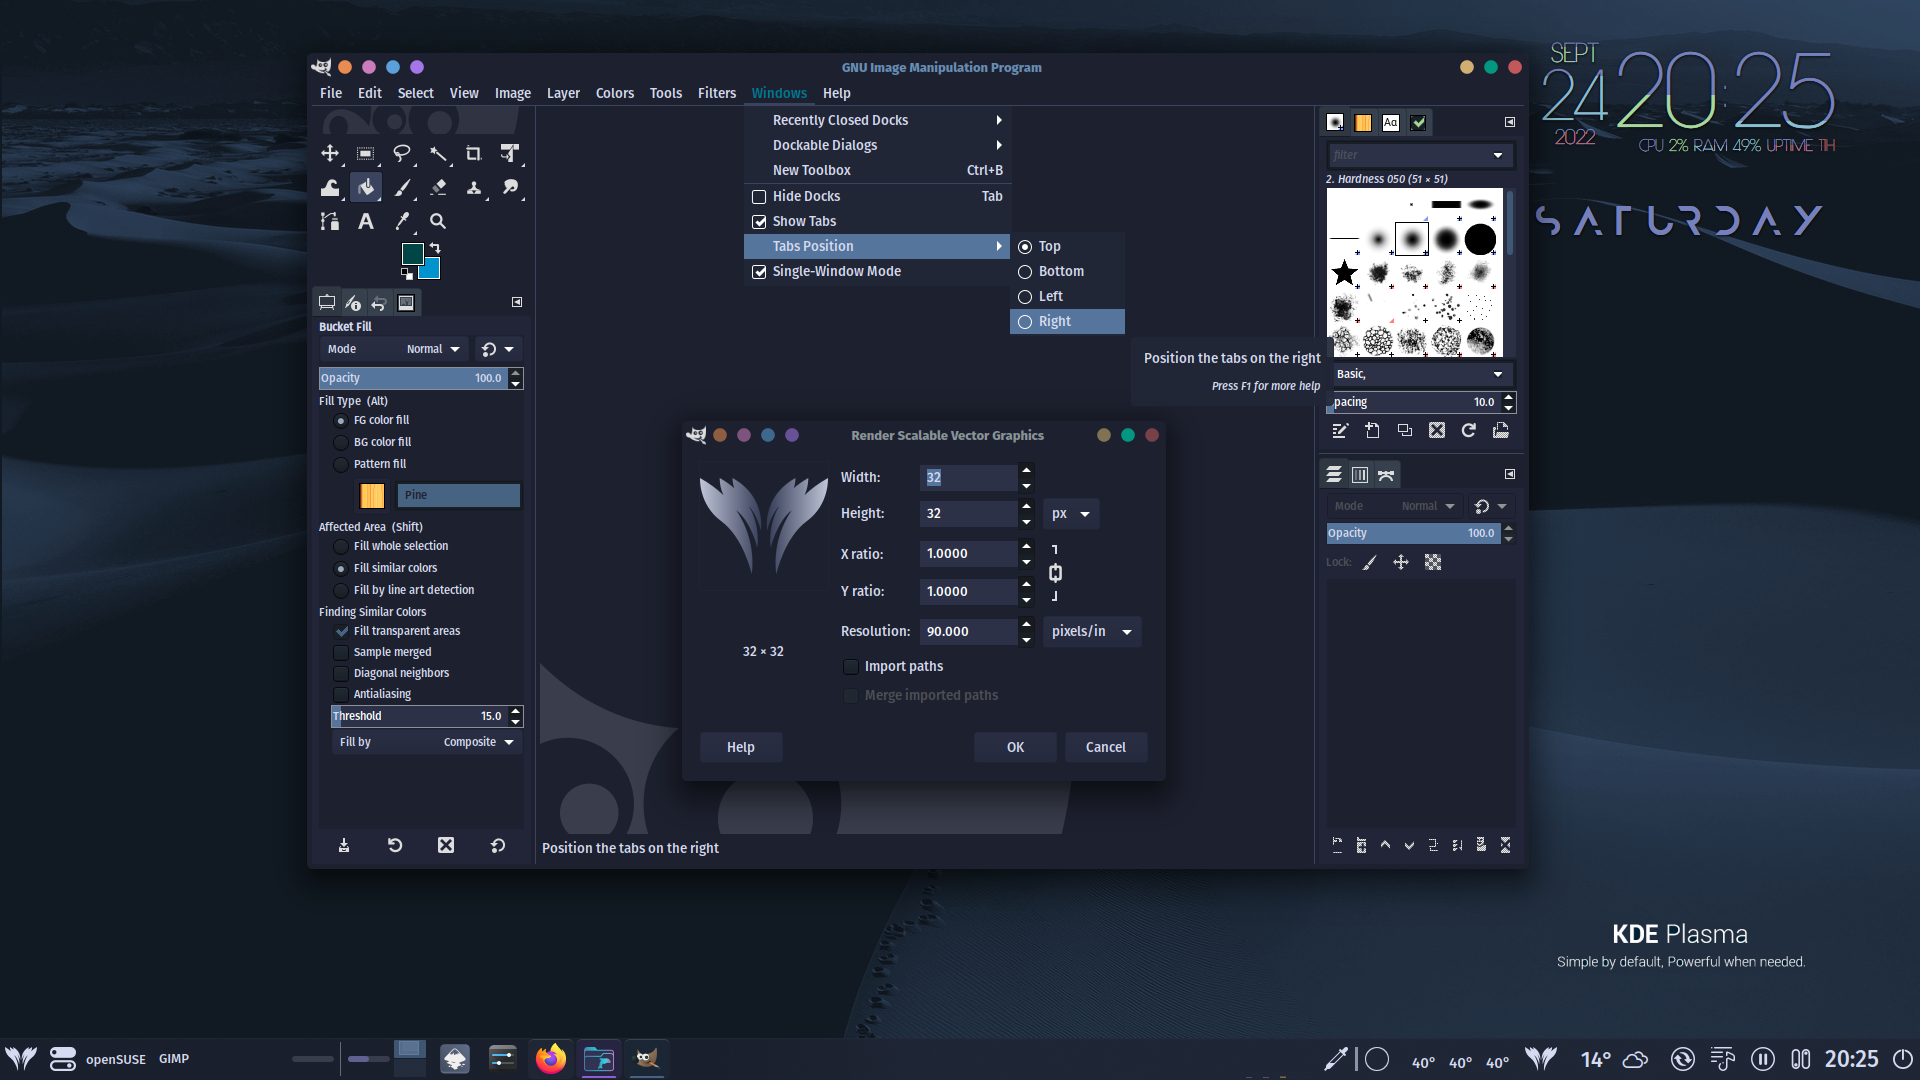Viewport: 1920px width, 1080px height.
Task: Edit the selected brush
Action: (1340, 430)
